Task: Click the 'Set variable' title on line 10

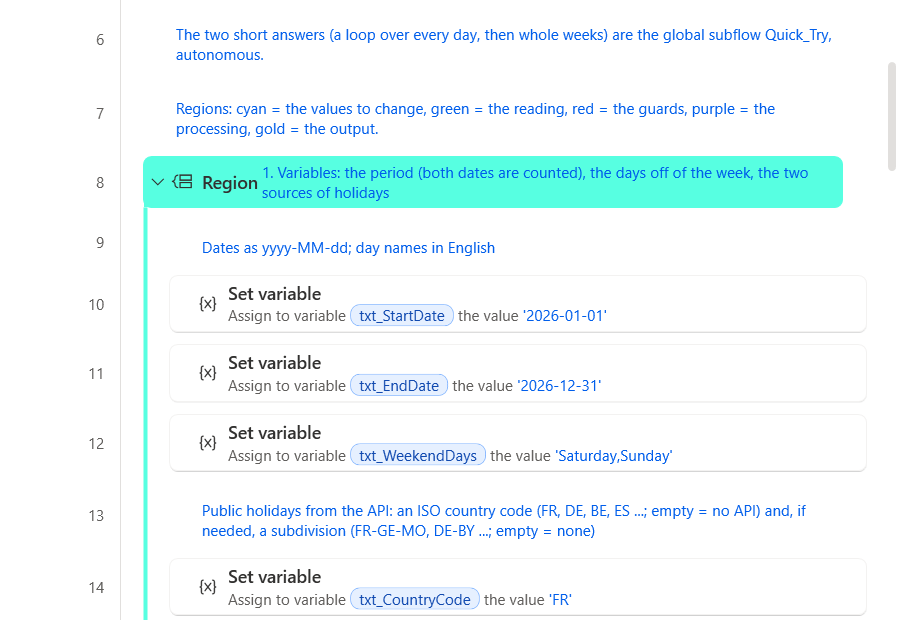Action: coord(275,293)
